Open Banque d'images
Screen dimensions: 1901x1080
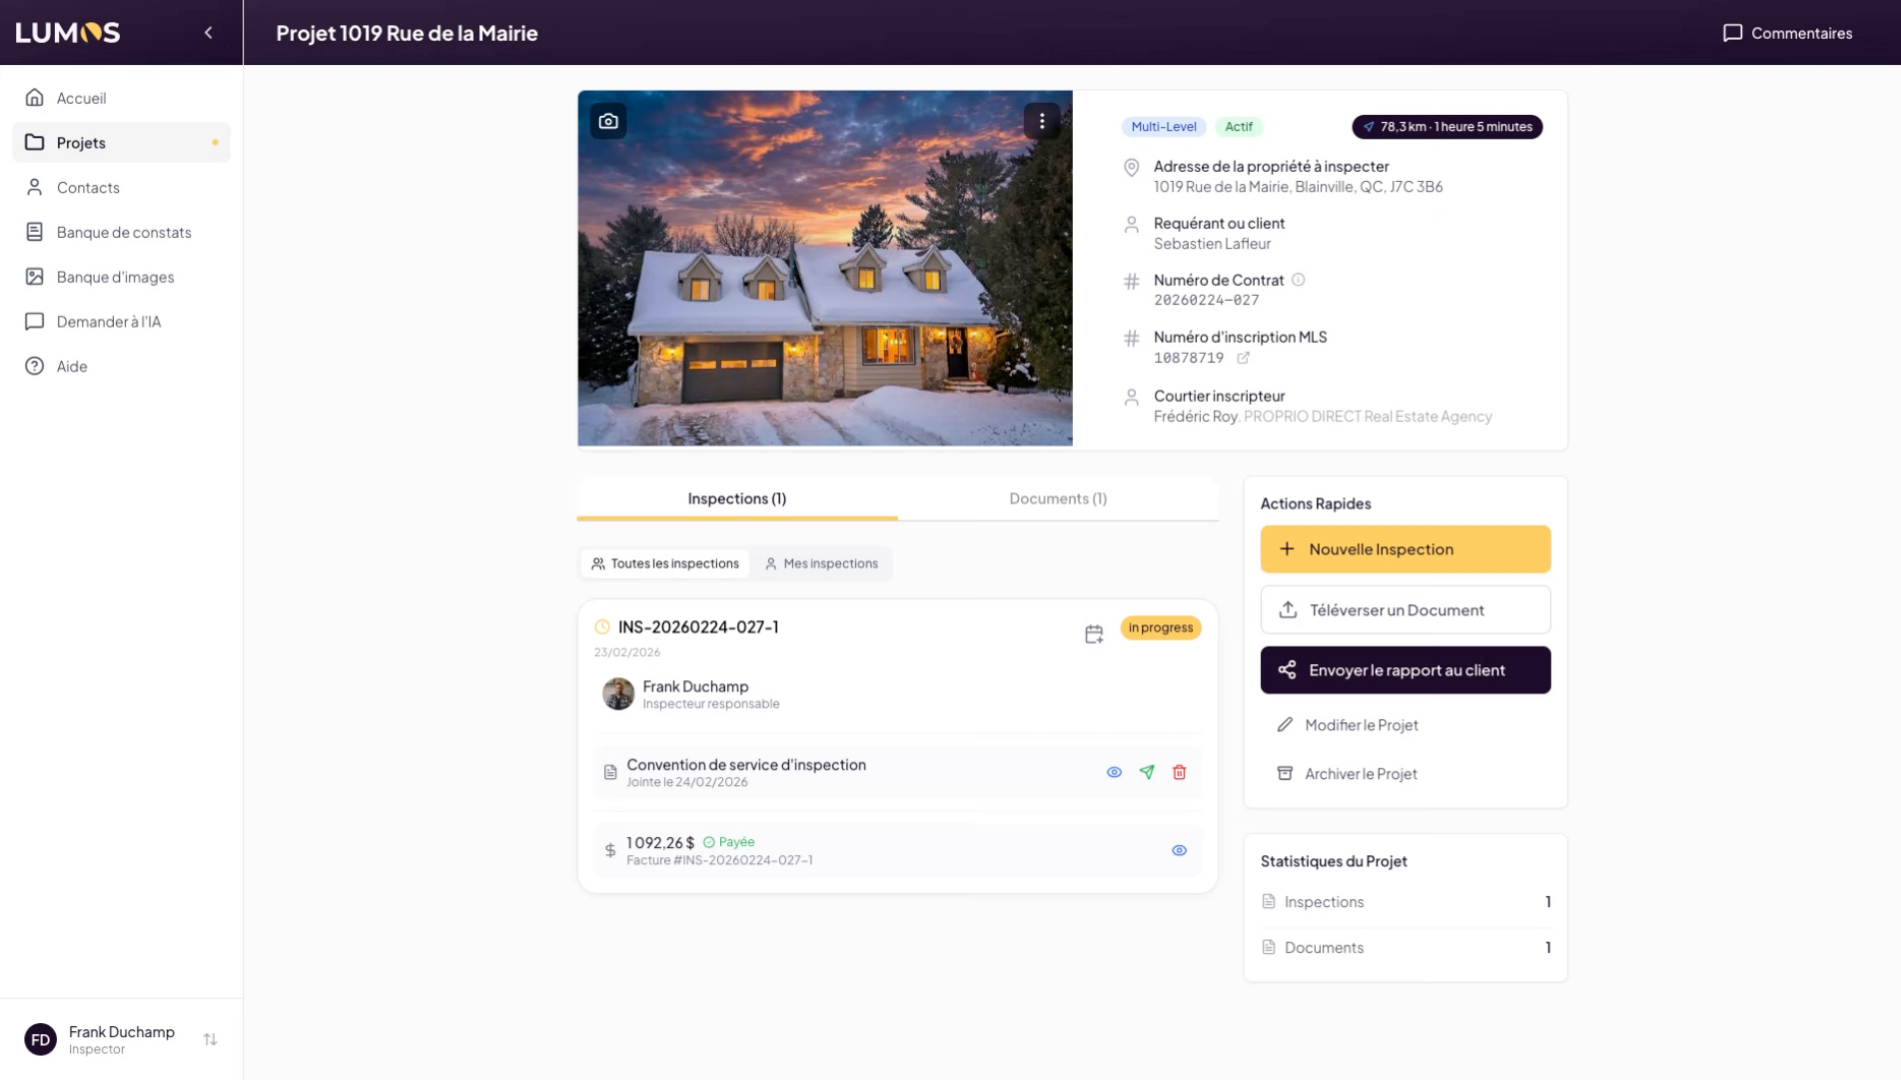121,277
